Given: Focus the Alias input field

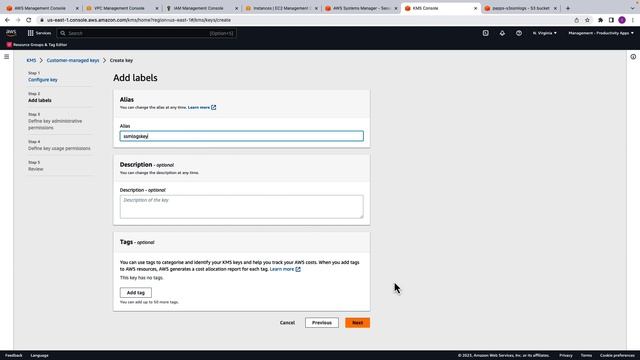Looking at the screenshot, I should pos(242,136).
